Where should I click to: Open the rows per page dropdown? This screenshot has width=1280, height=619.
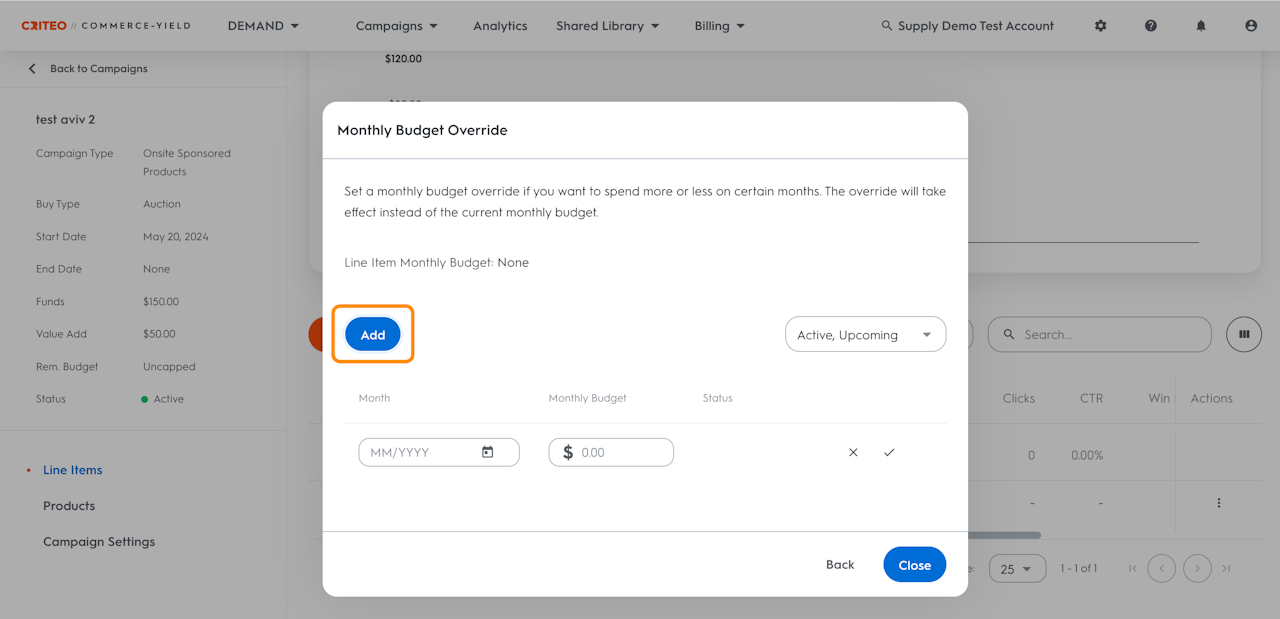tap(1017, 568)
